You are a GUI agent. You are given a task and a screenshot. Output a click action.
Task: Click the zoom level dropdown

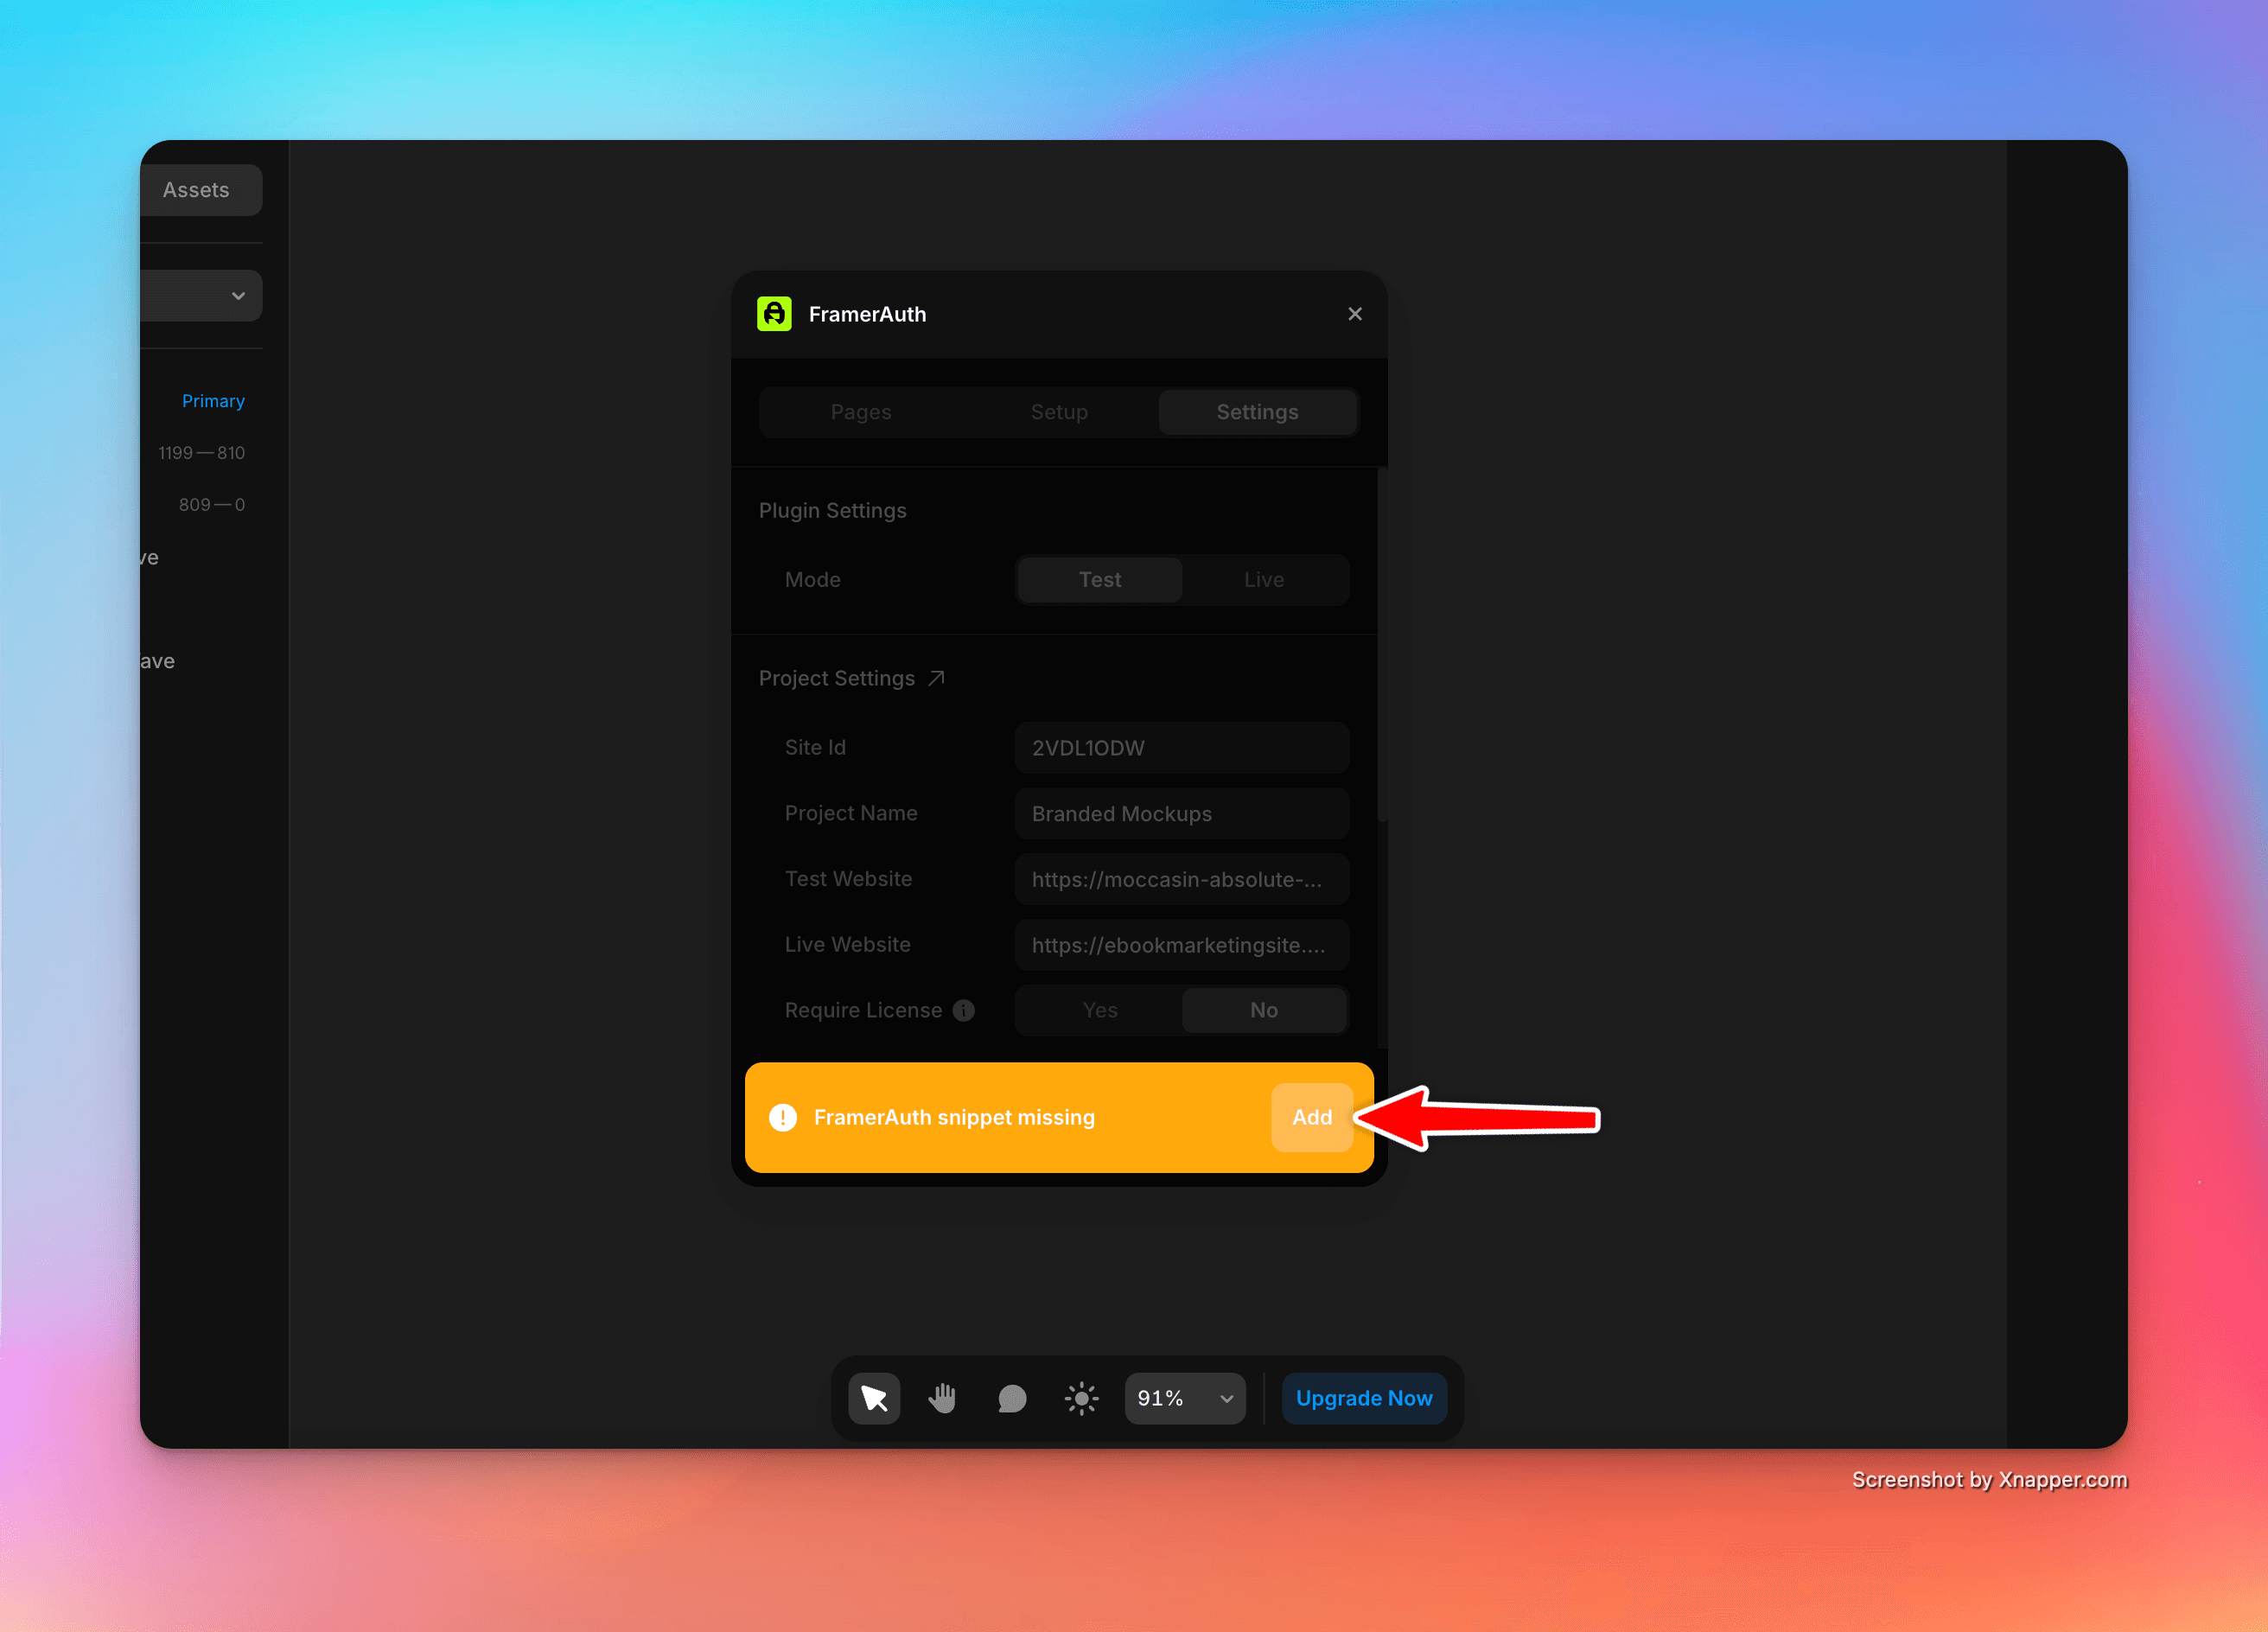1180,1398
